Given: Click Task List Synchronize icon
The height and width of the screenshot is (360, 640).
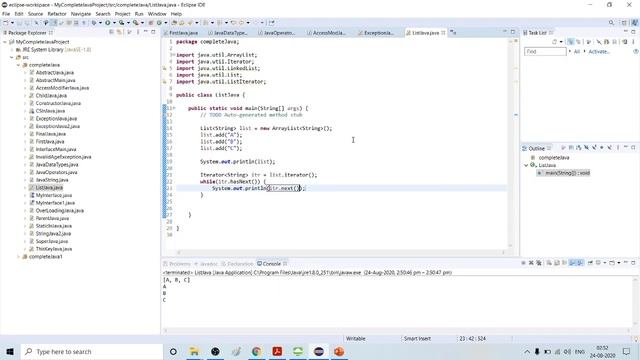Looking at the screenshot, I should pyautogui.click(x=625, y=42).
